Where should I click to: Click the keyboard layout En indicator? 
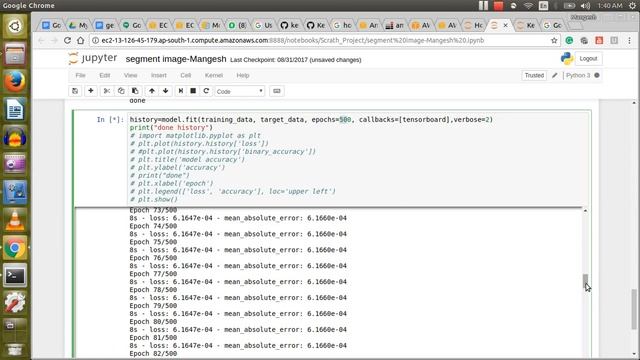(543, 6)
